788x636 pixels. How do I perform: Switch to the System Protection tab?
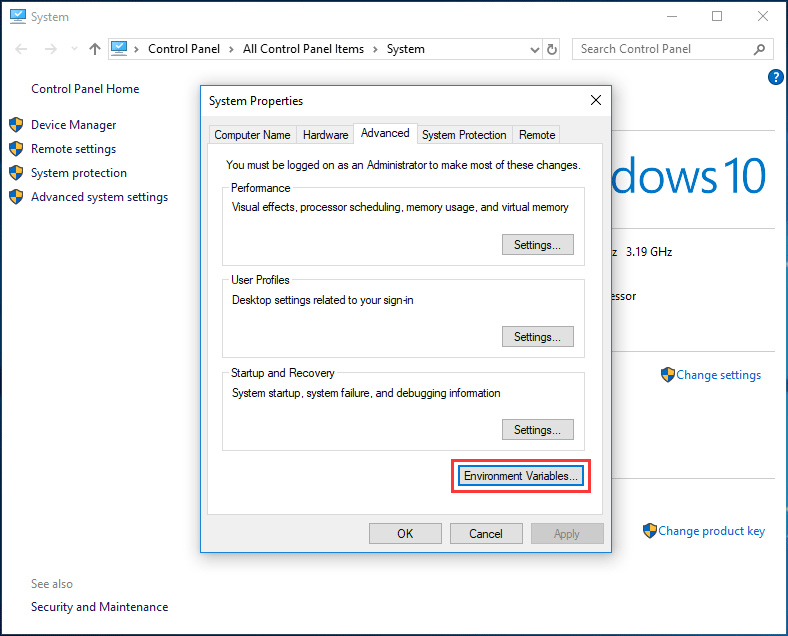(464, 135)
